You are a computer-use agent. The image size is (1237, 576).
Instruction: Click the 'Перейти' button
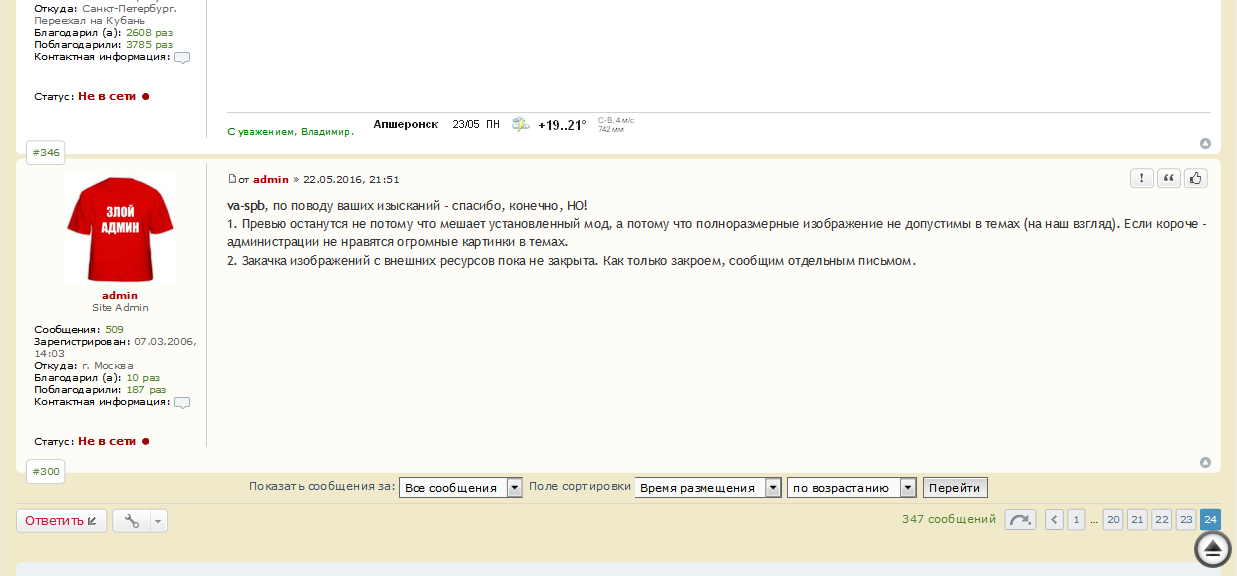(955, 488)
